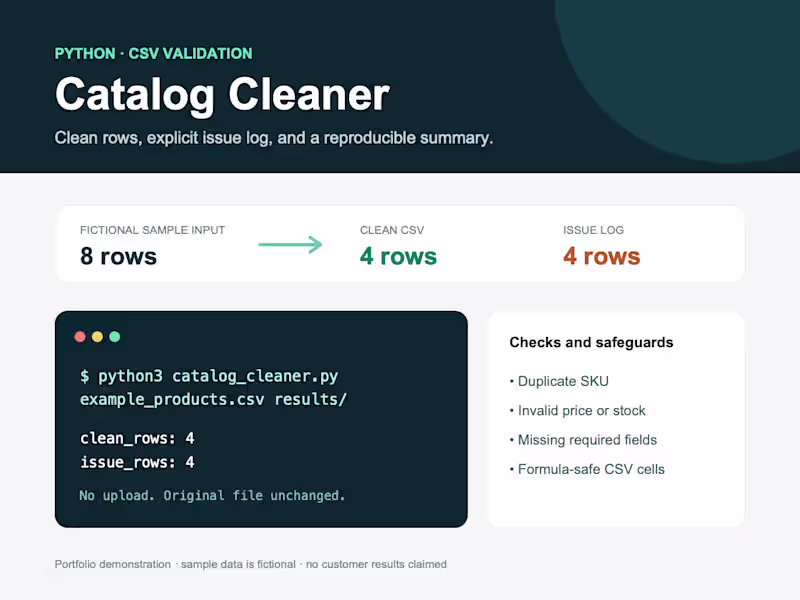Click the green arrow between input and Clean CSV
Viewport: 800px width, 600px height.
tap(290, 245)
